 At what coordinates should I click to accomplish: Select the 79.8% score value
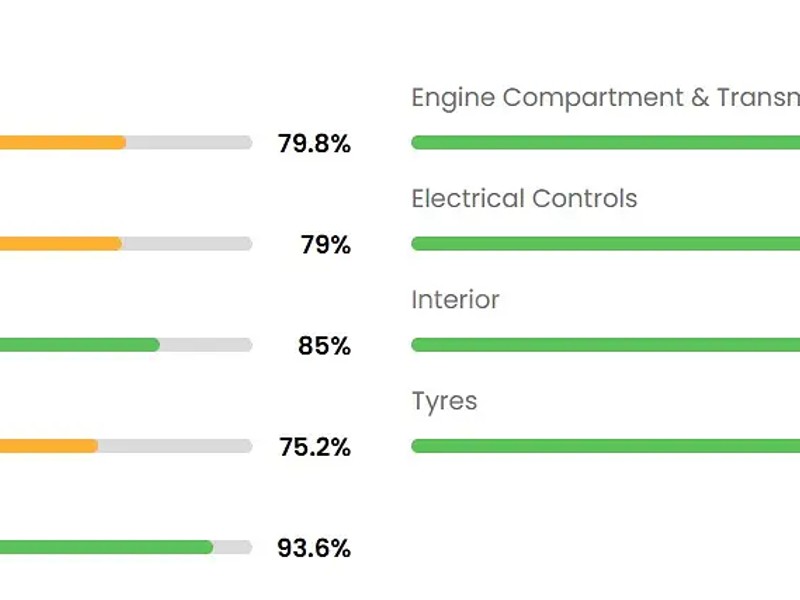314,144
